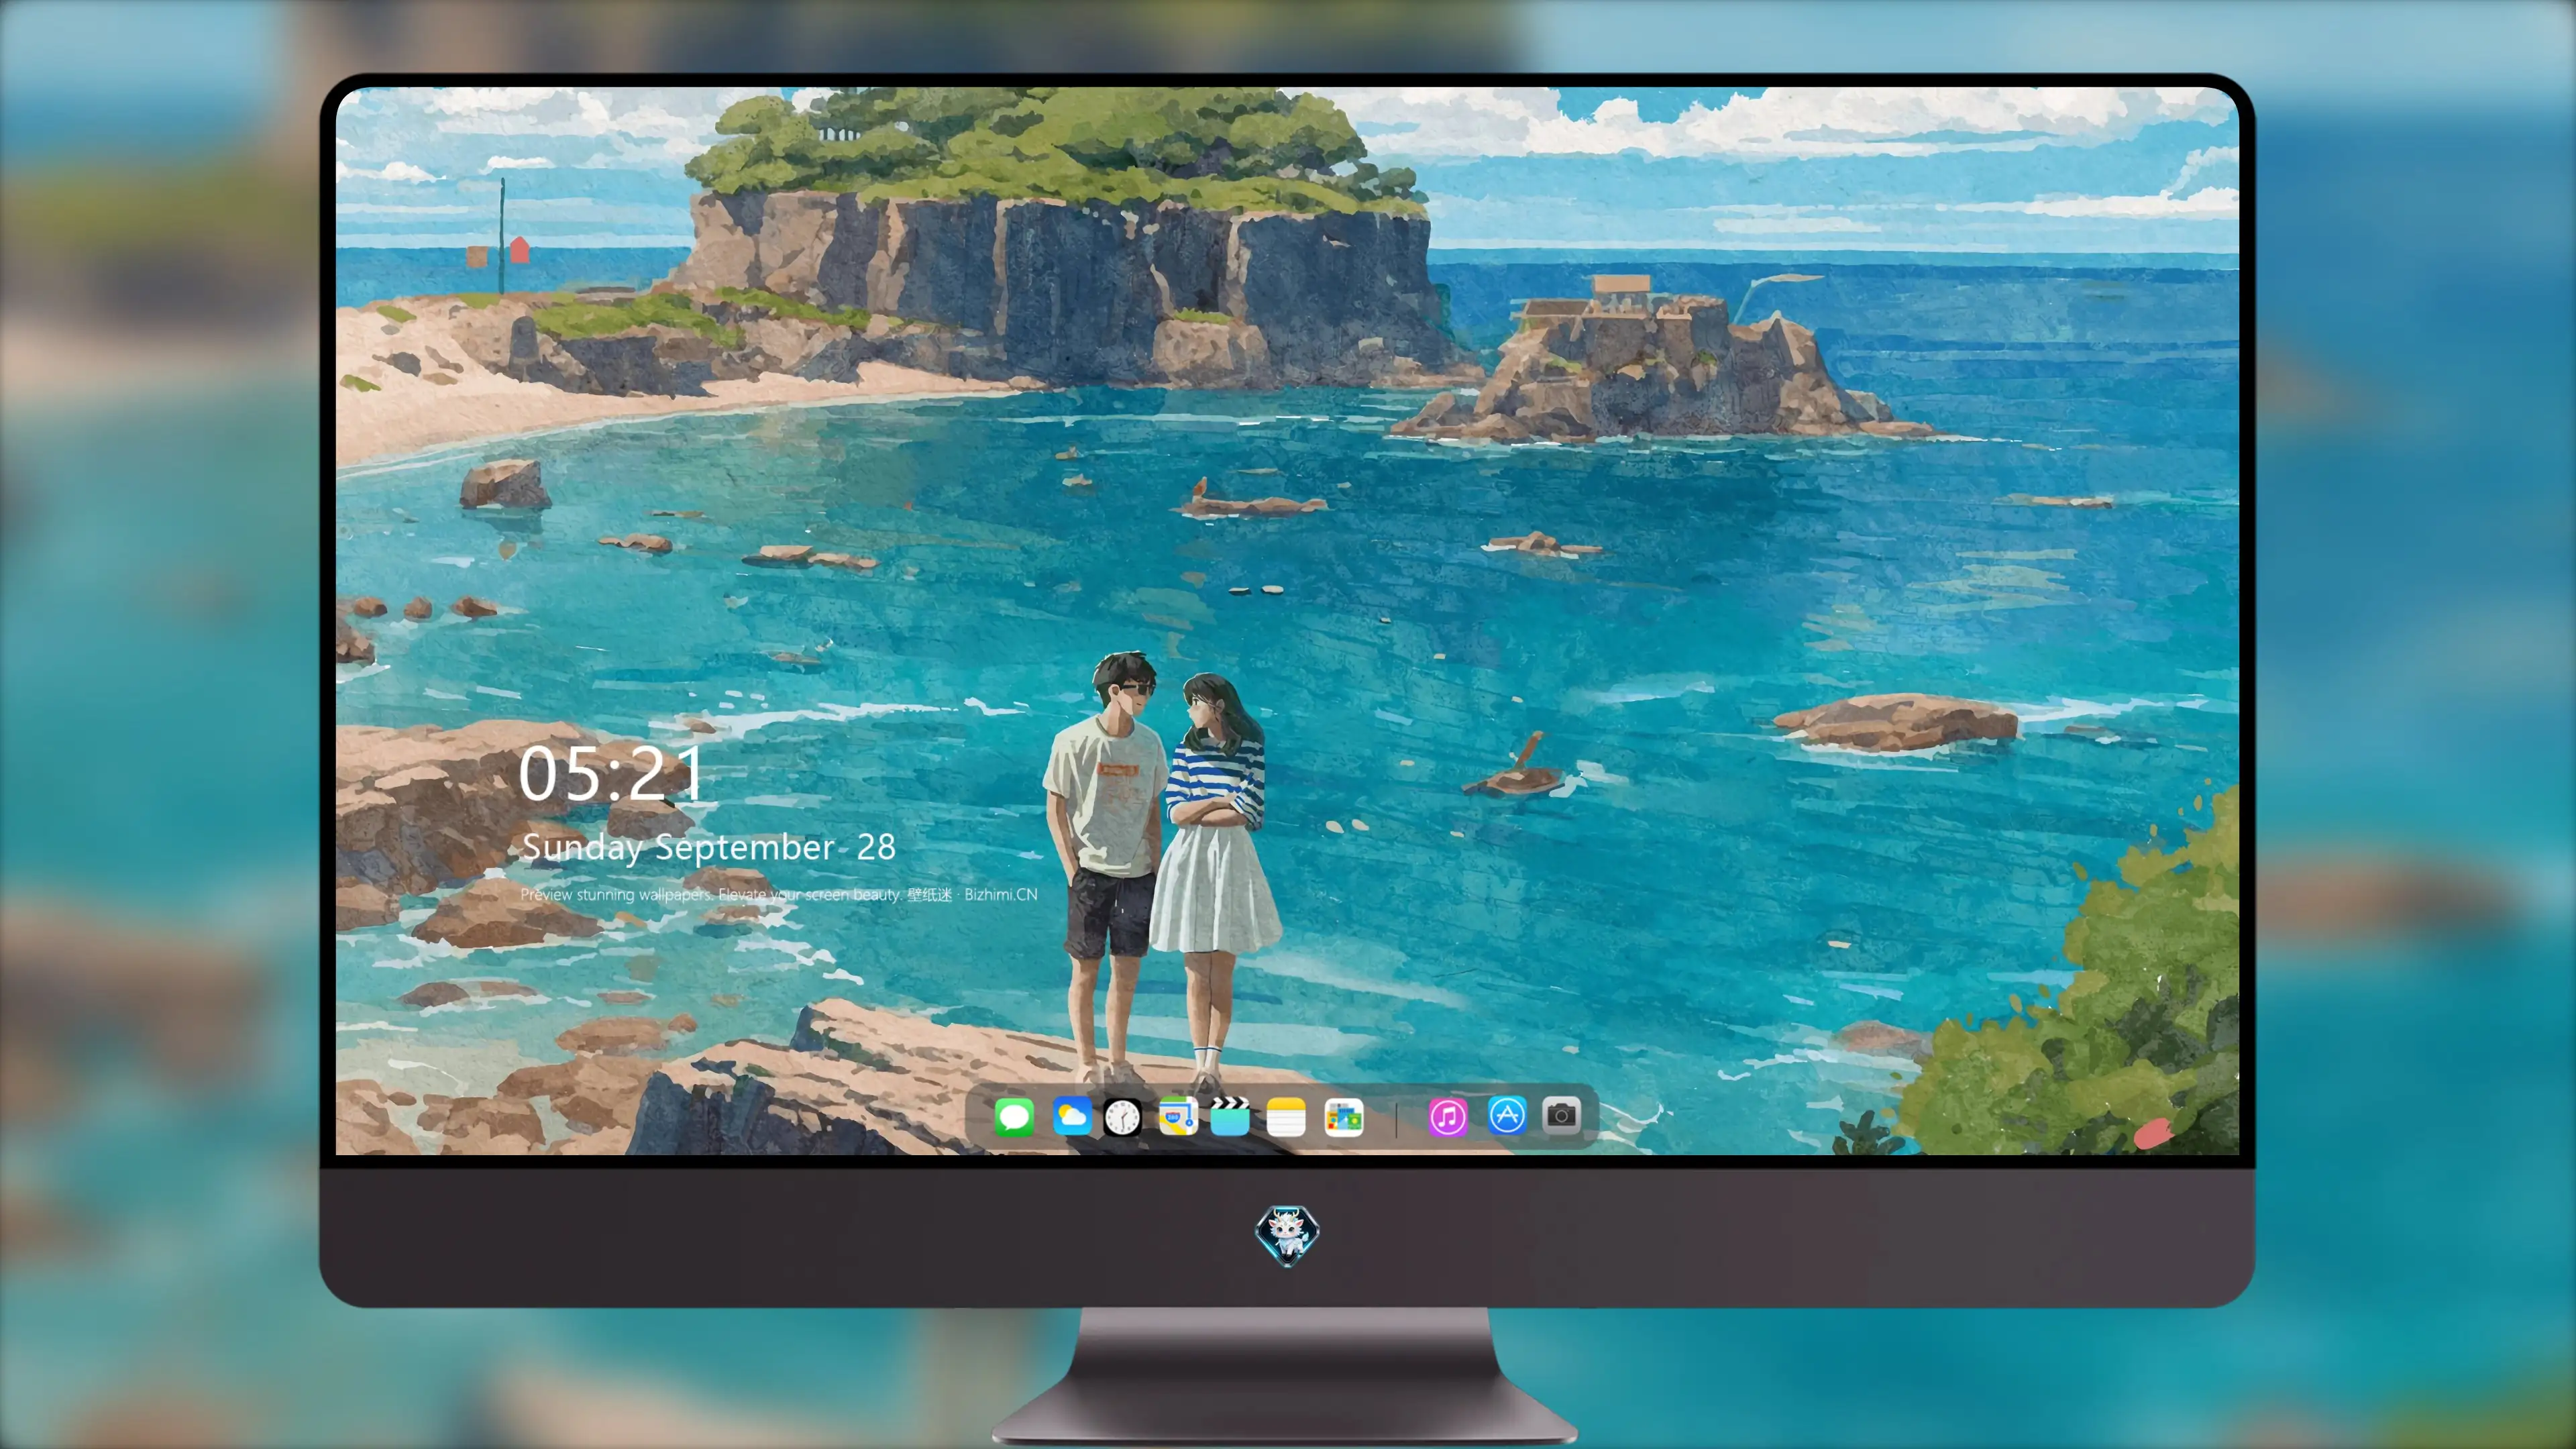Click the 05:21 clock widget

611,774
